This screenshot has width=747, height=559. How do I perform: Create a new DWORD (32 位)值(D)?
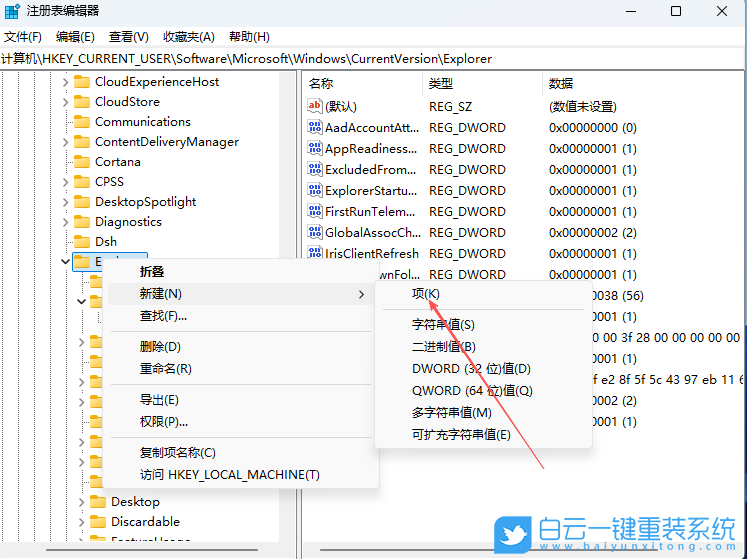click(x=484, y=369)
